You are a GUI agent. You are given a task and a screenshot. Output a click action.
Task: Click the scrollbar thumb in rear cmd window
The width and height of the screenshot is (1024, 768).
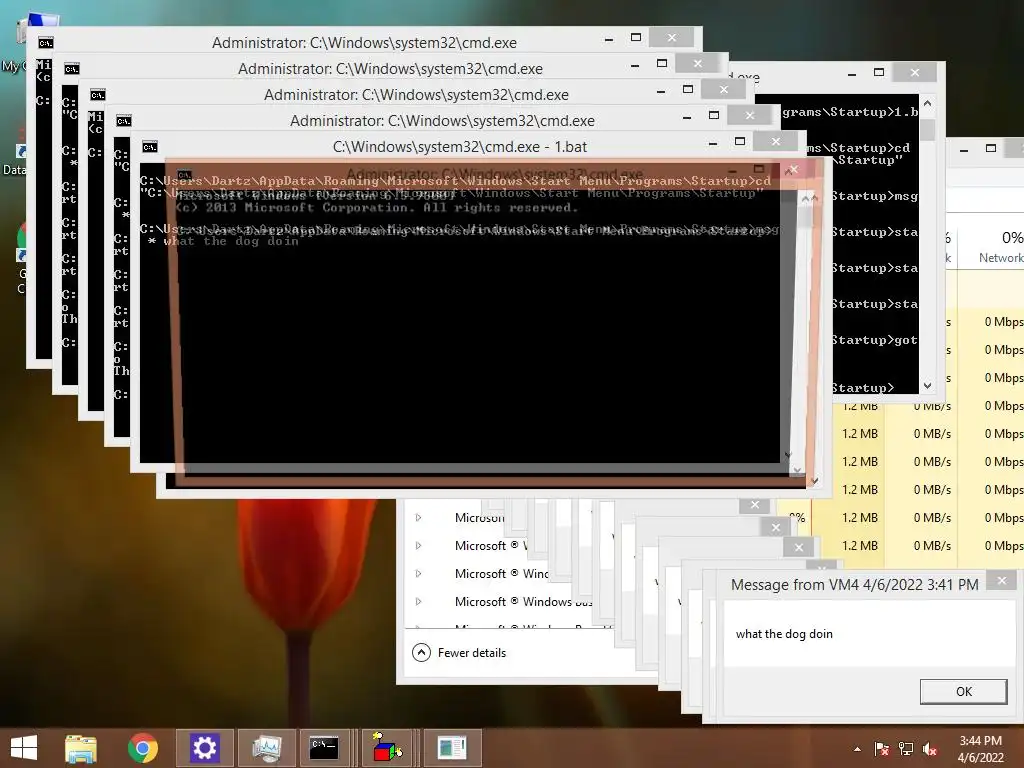927,129
